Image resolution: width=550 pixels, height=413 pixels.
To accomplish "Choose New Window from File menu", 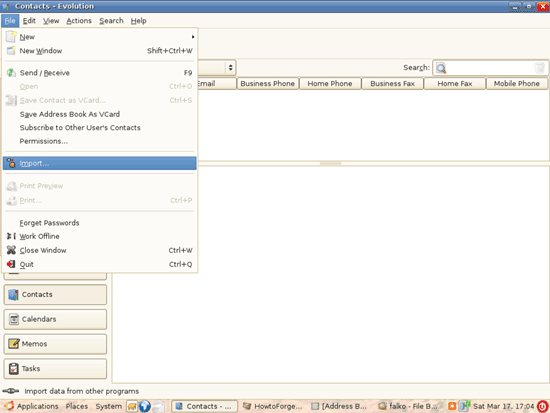I will (x=100, y=51).
